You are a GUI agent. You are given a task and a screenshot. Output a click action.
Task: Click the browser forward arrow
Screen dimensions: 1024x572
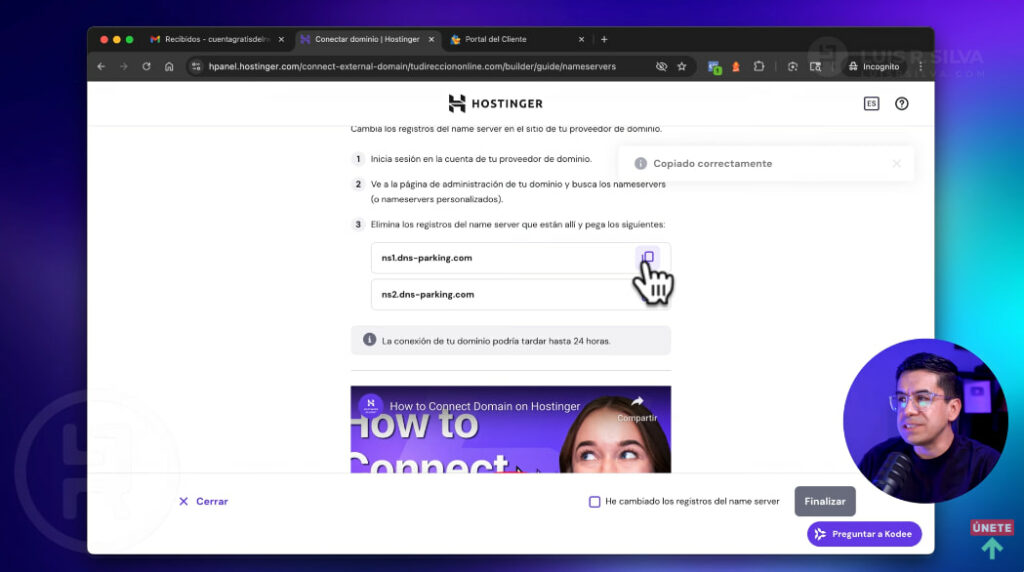point(123,67)
